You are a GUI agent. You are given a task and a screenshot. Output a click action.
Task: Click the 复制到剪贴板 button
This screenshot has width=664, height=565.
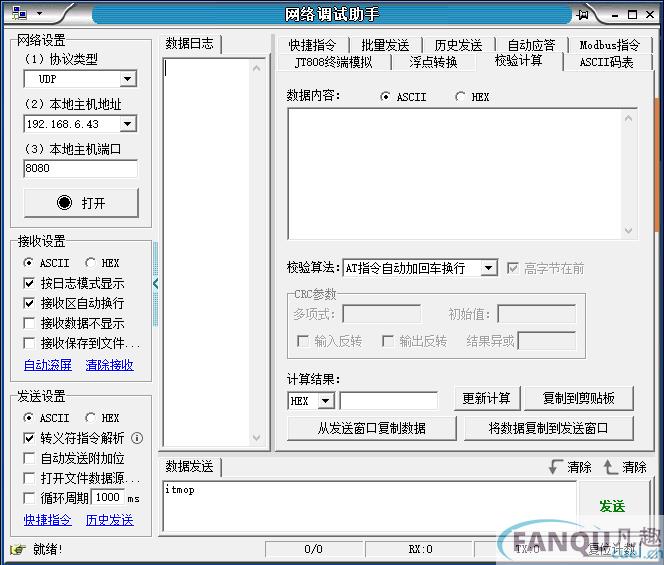578,398
